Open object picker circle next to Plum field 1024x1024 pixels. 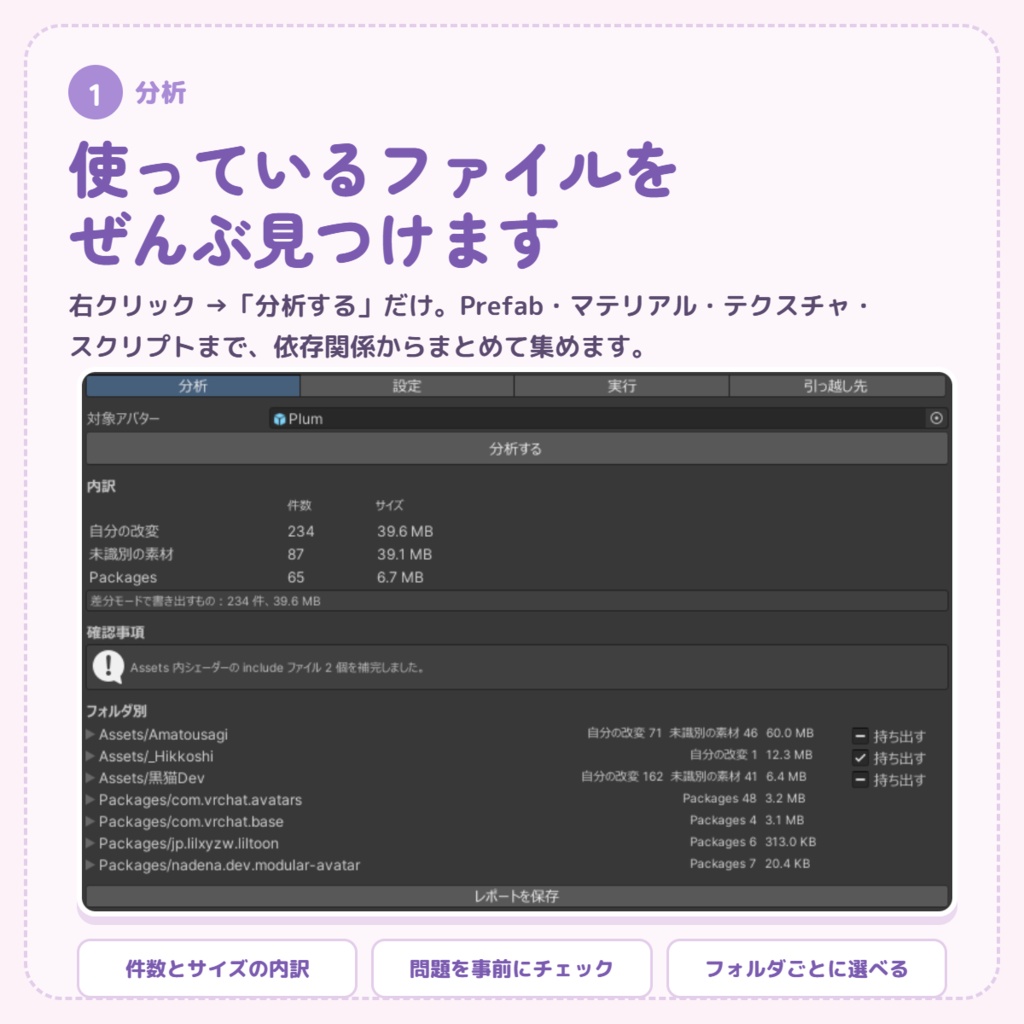click(936, 418)
